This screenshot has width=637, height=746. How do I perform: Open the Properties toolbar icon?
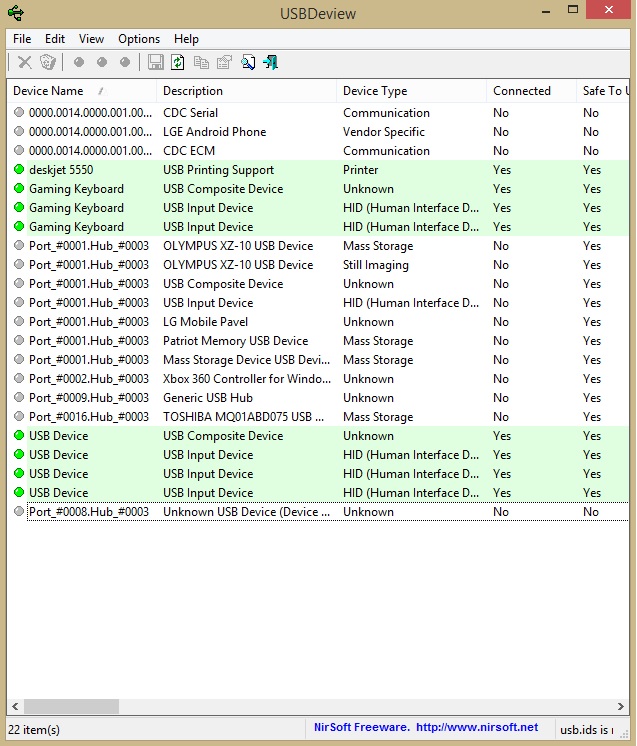224,62
